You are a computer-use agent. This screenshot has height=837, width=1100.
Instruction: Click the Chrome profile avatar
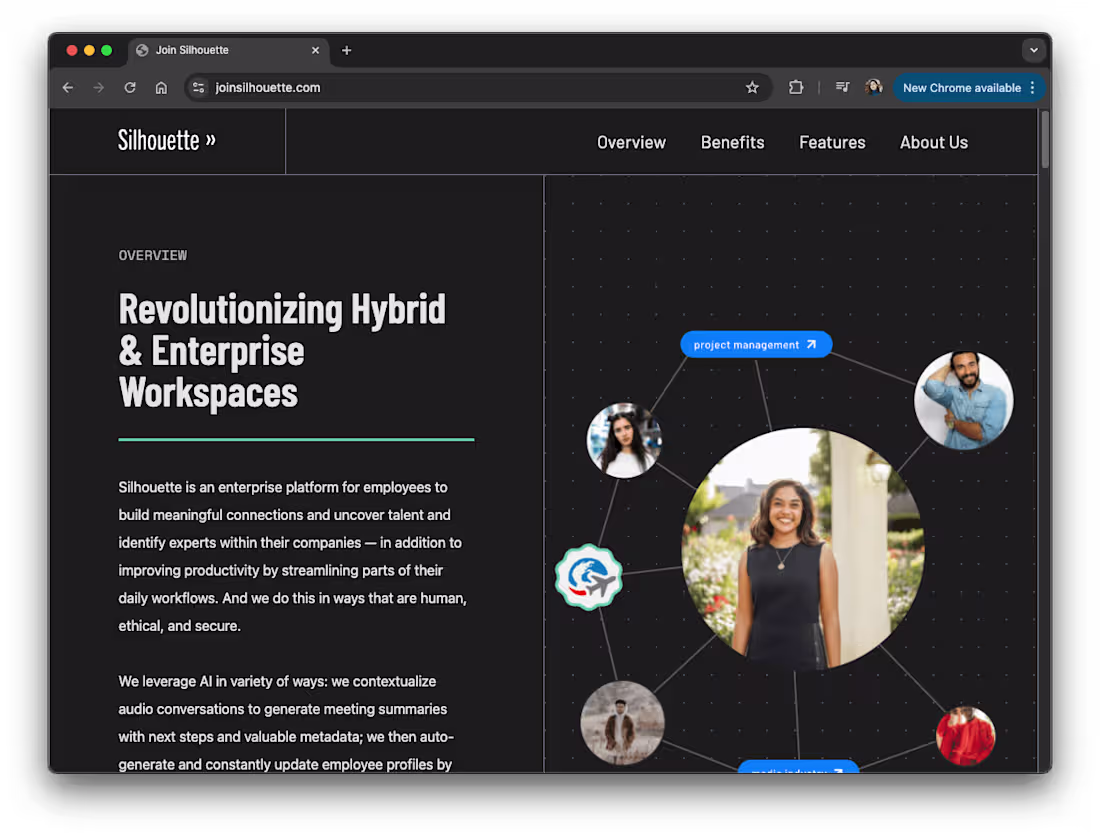pos(873,87)
